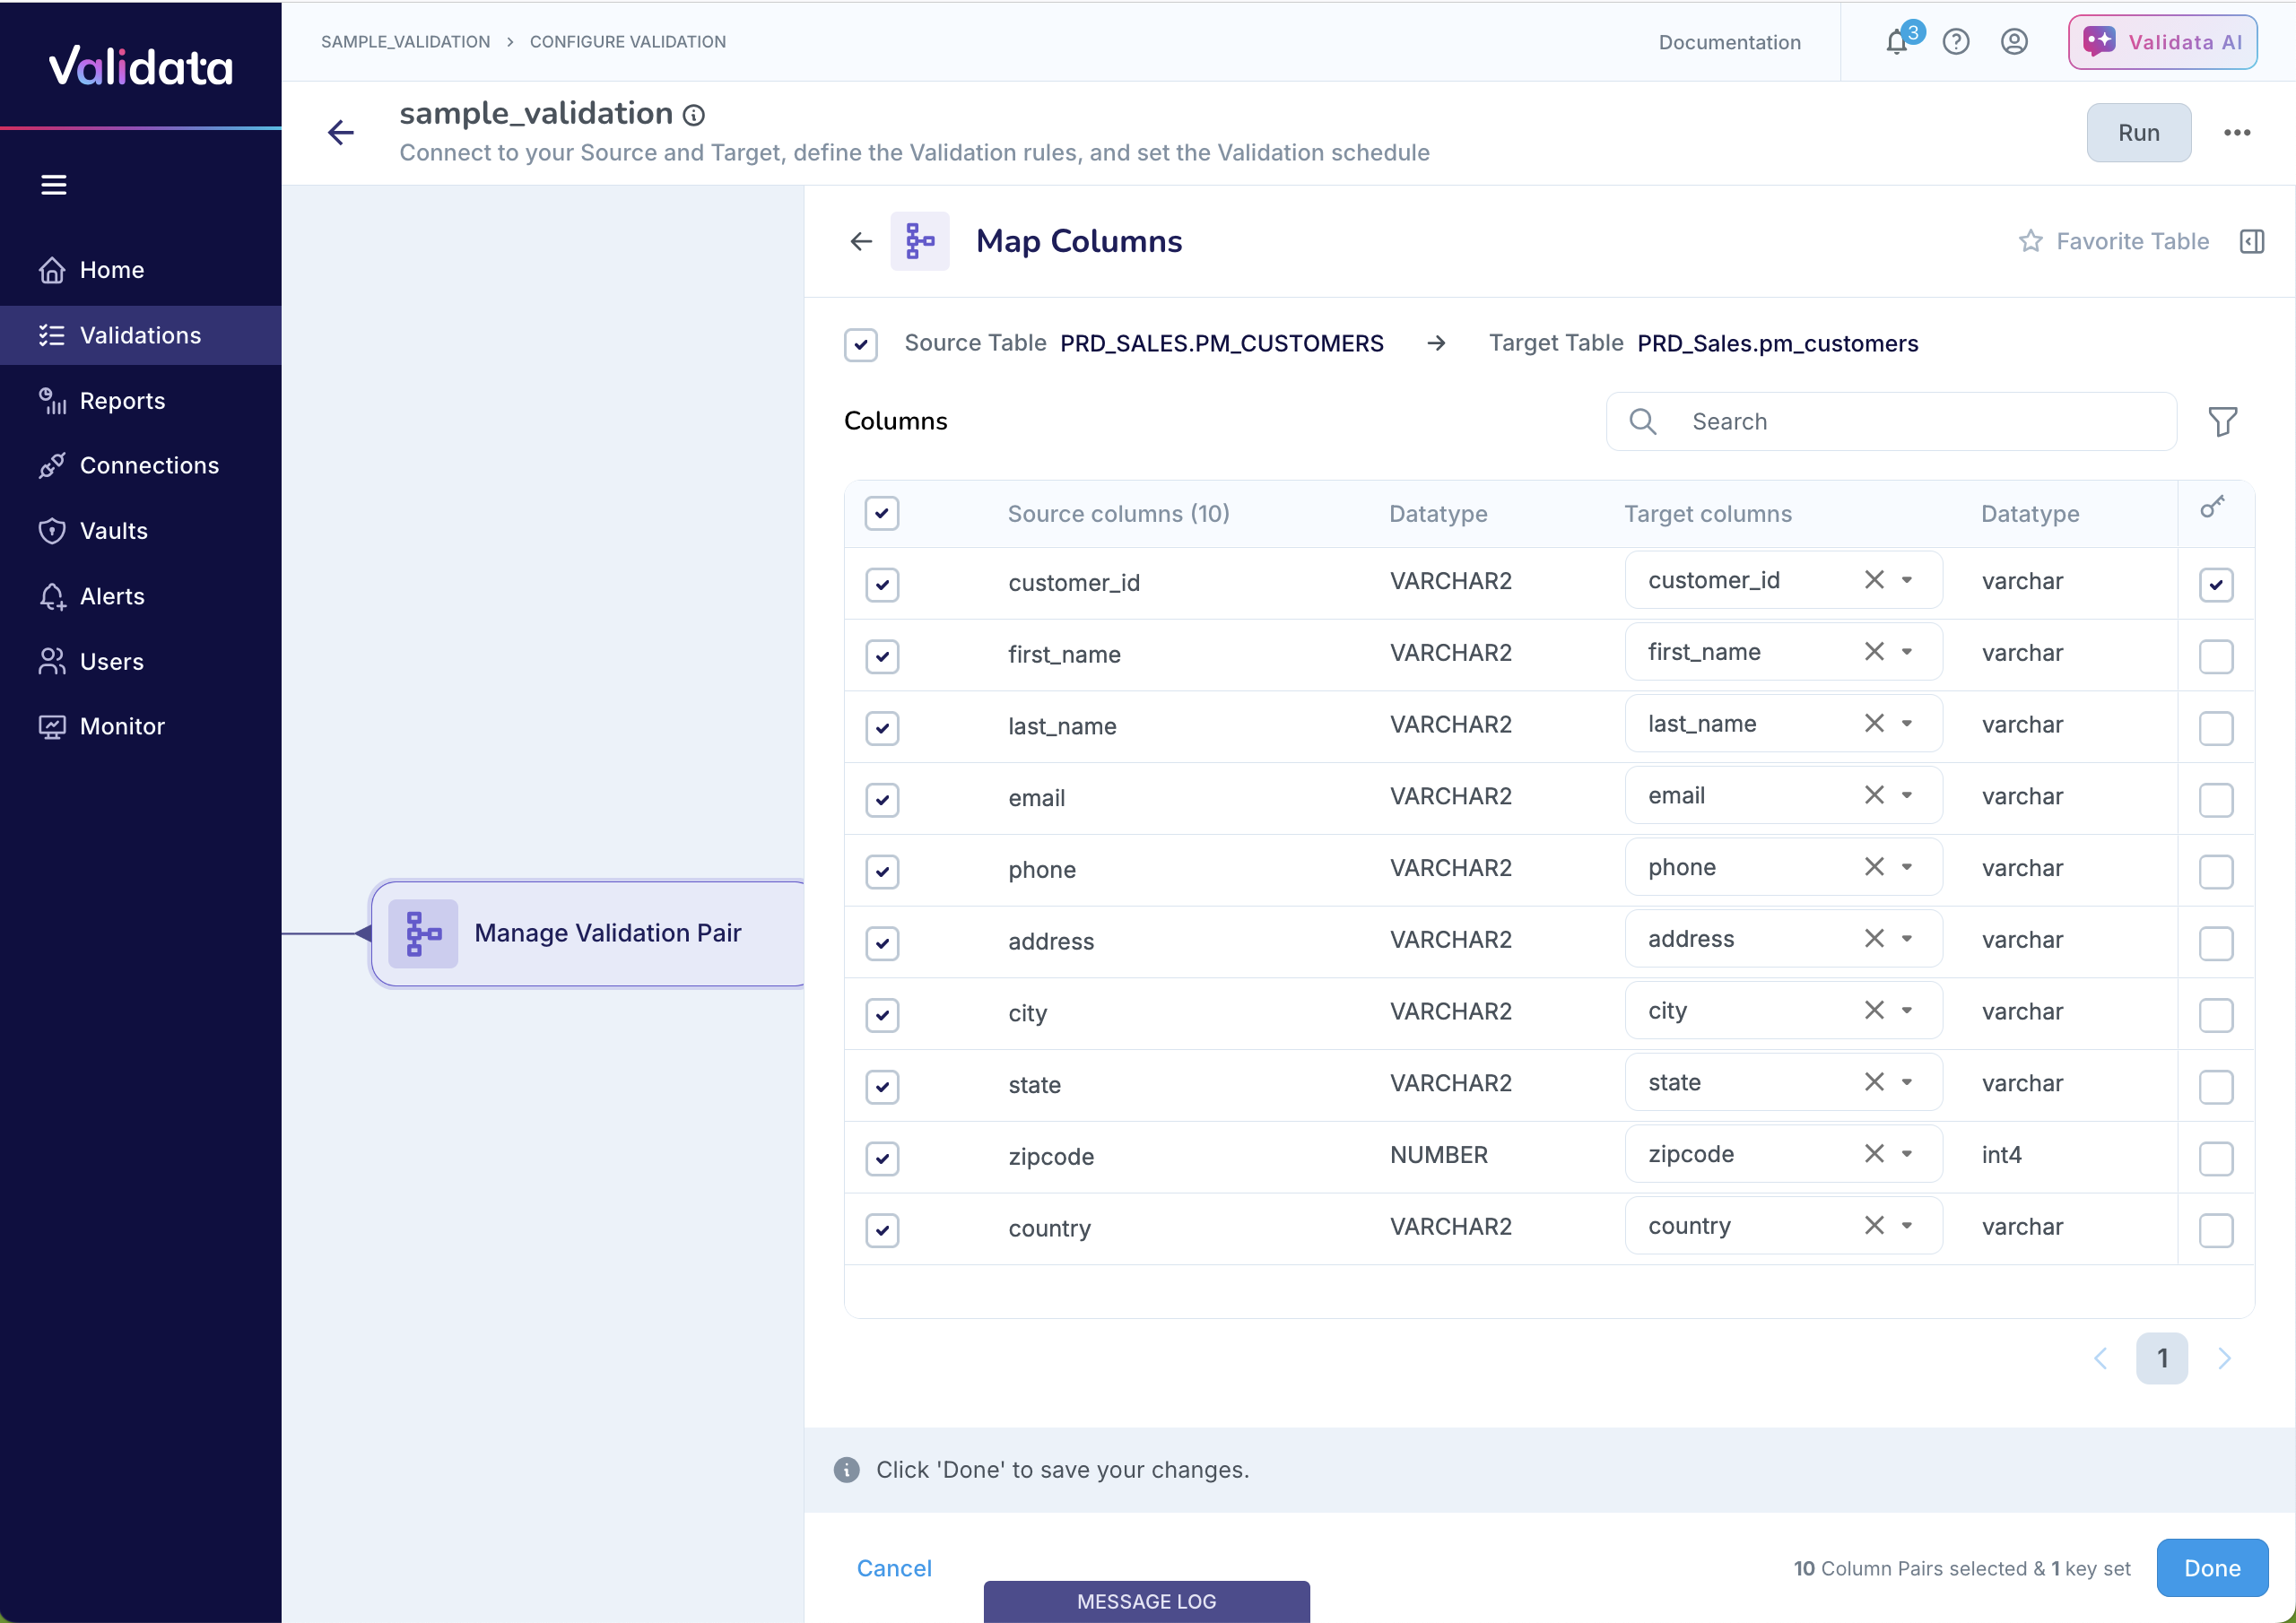Open the Connections sidebar section
2296x1623 pixels.
(149, 465)
